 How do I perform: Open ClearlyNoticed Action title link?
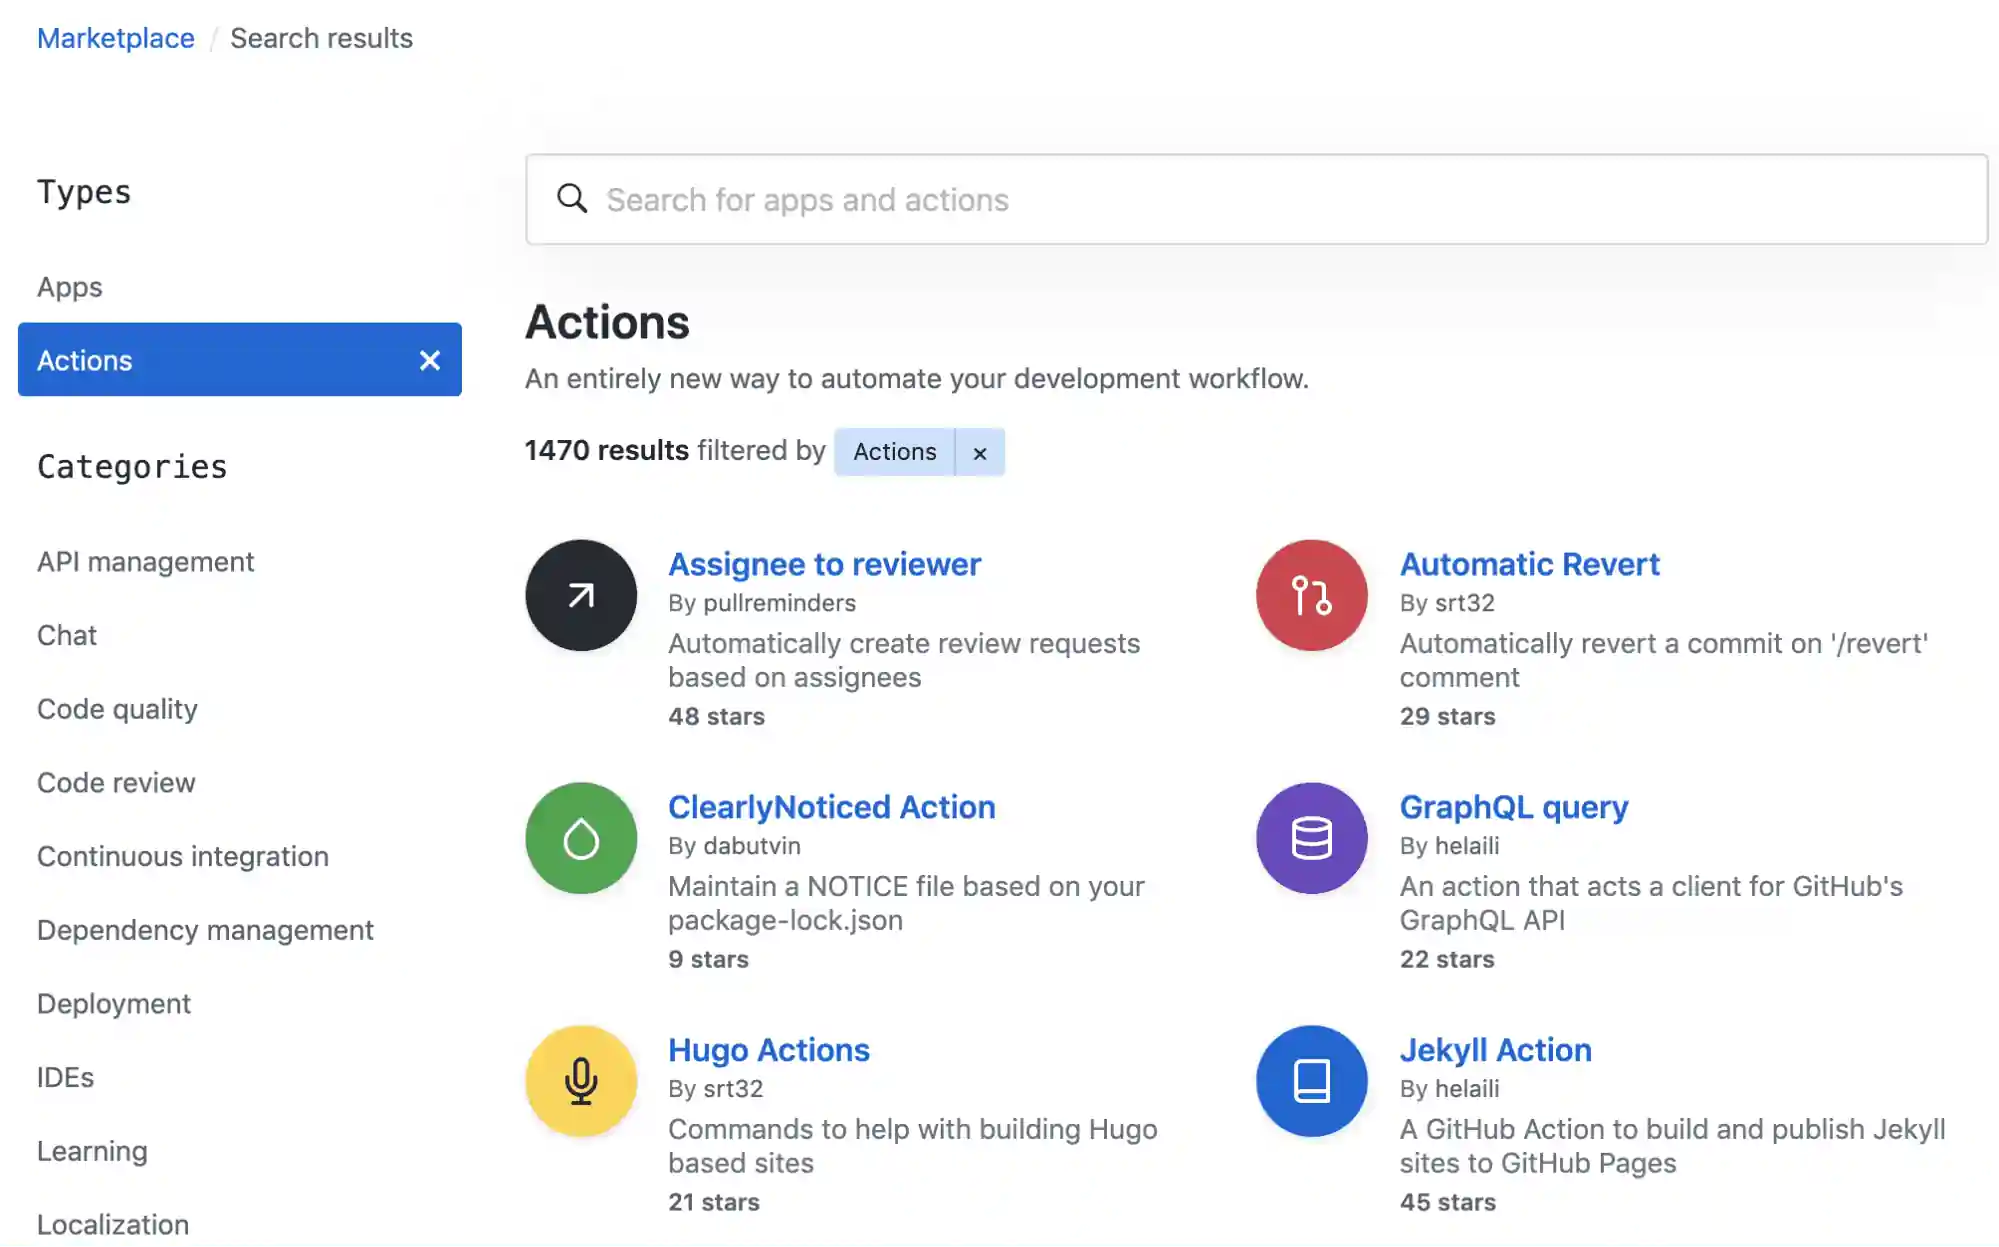[831, 807]
